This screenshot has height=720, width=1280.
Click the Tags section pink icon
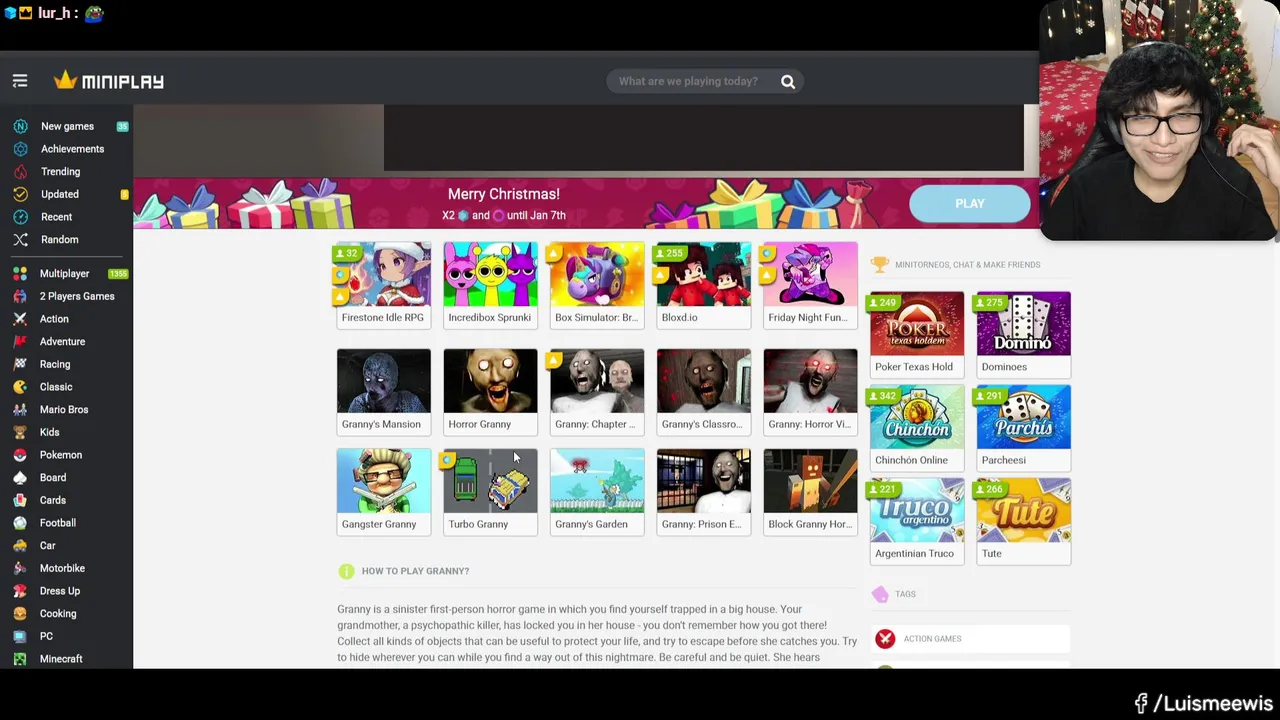(x=880, y=594)
